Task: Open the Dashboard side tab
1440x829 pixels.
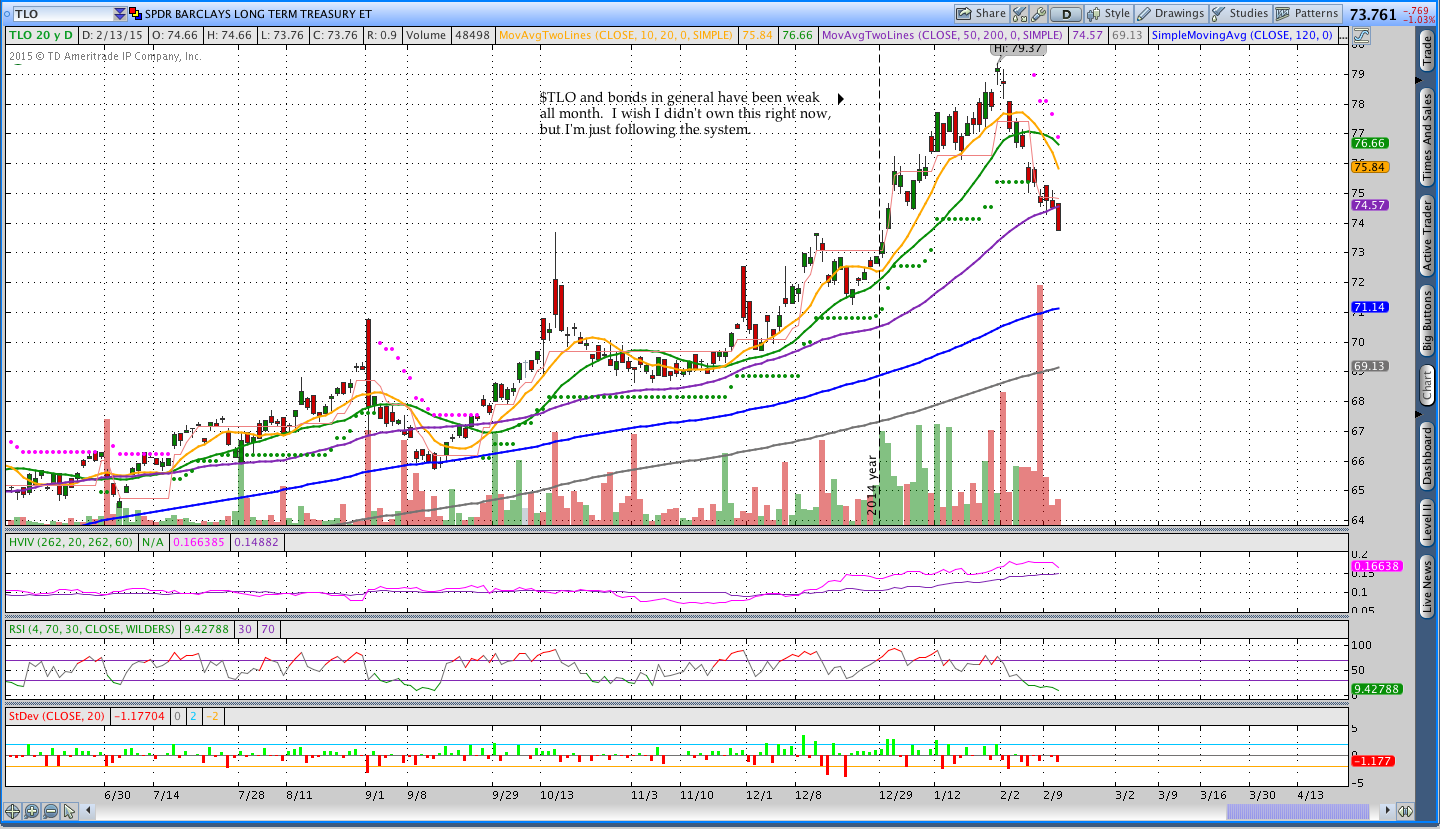Action: (x=1428, y=456)
